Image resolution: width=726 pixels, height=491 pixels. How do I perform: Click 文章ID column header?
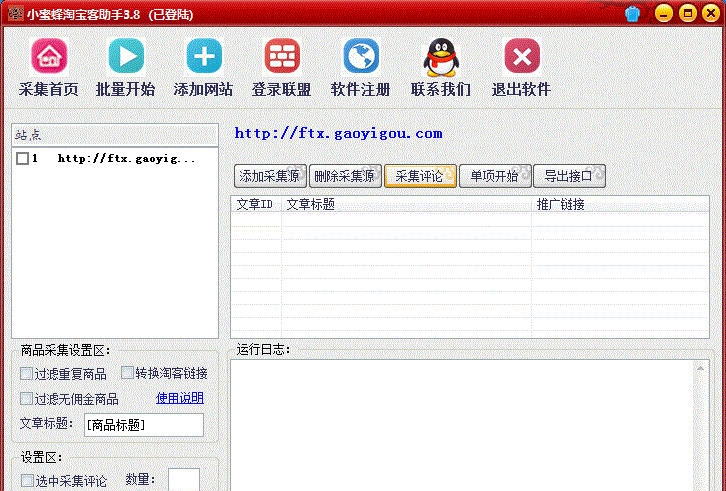(256, 204)
